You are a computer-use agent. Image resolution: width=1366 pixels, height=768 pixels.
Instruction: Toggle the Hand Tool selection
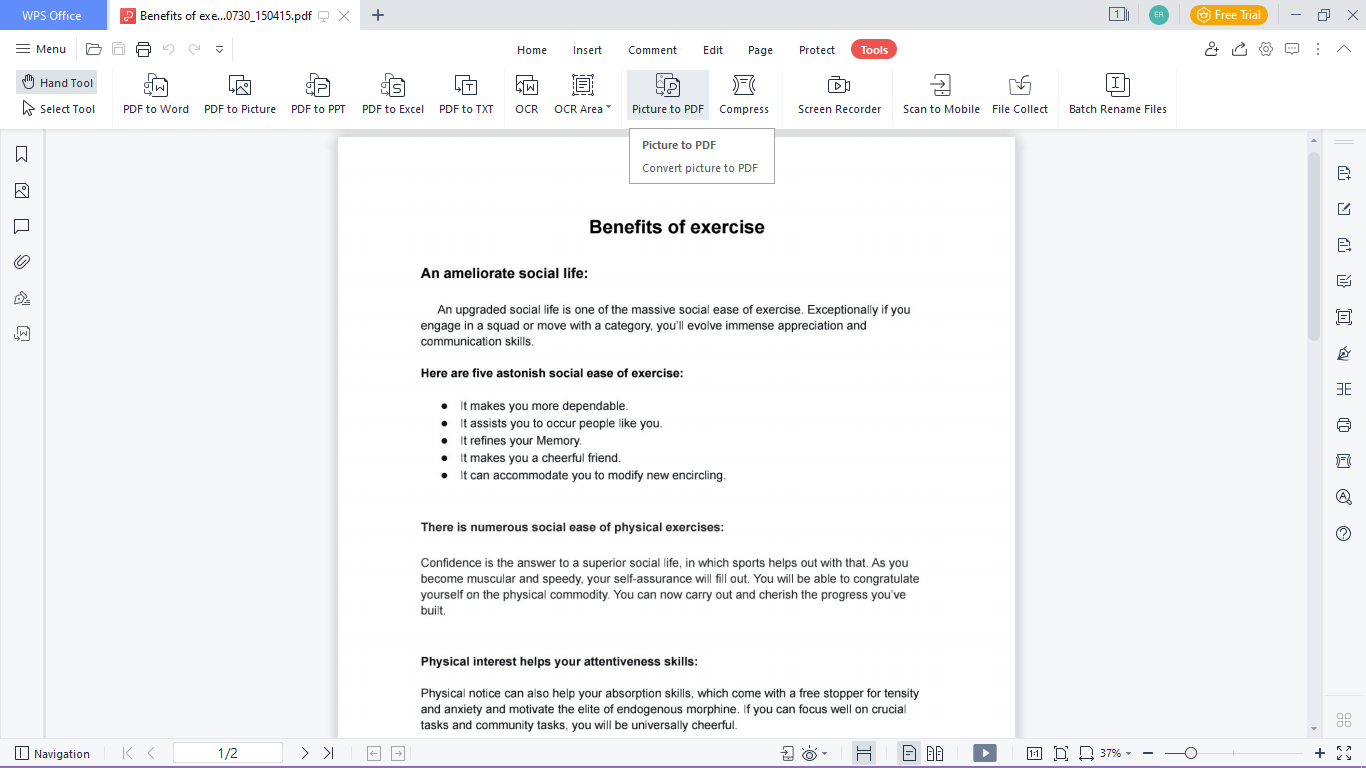56,82
